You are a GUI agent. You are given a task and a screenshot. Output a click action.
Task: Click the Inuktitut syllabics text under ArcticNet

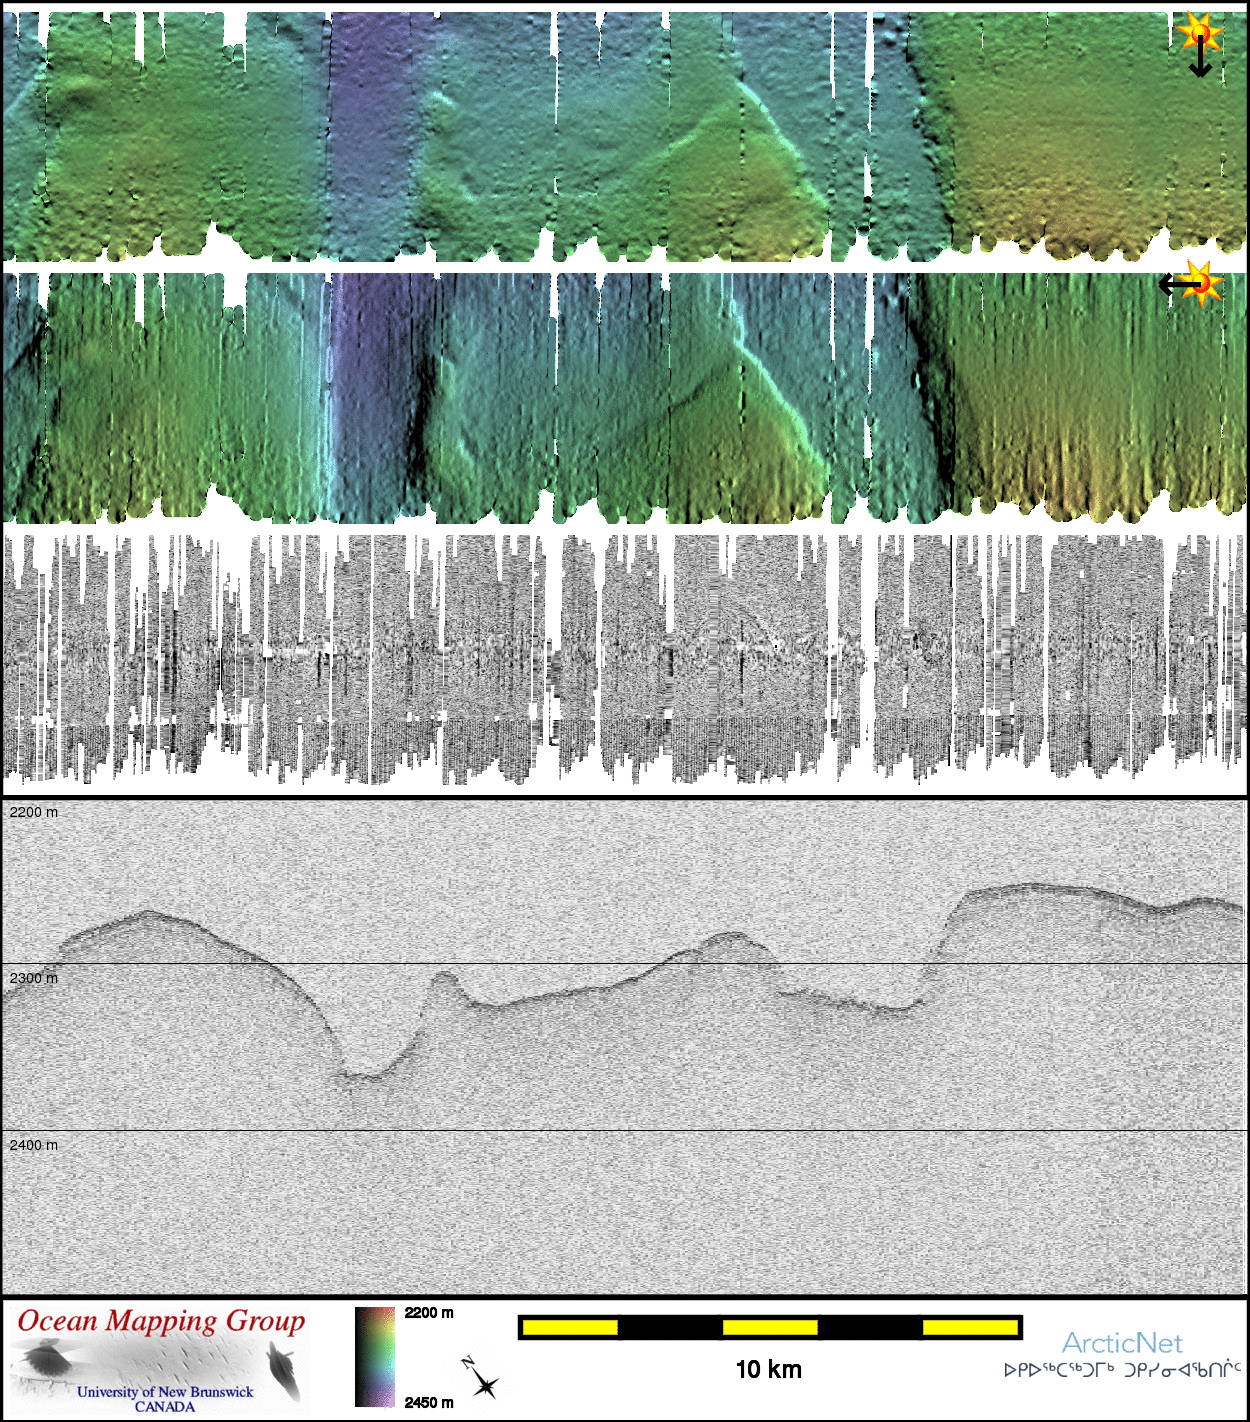(1122, 1370)
